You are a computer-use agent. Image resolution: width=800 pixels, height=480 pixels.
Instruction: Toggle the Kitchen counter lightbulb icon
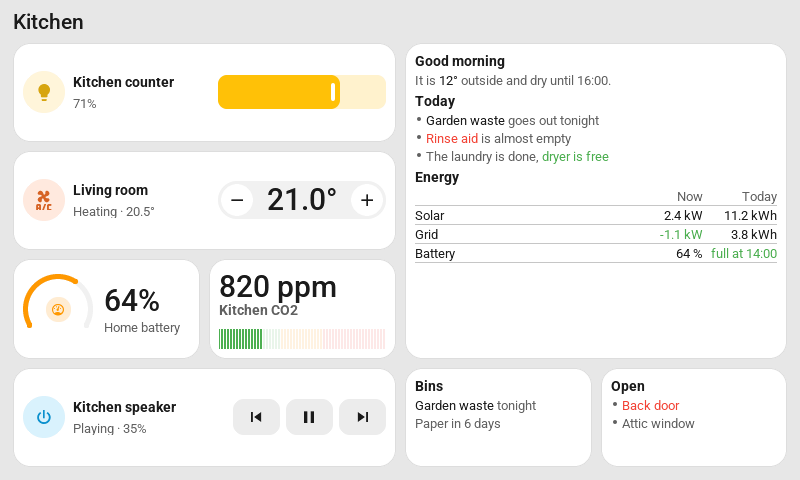click(x=44, y=92)
